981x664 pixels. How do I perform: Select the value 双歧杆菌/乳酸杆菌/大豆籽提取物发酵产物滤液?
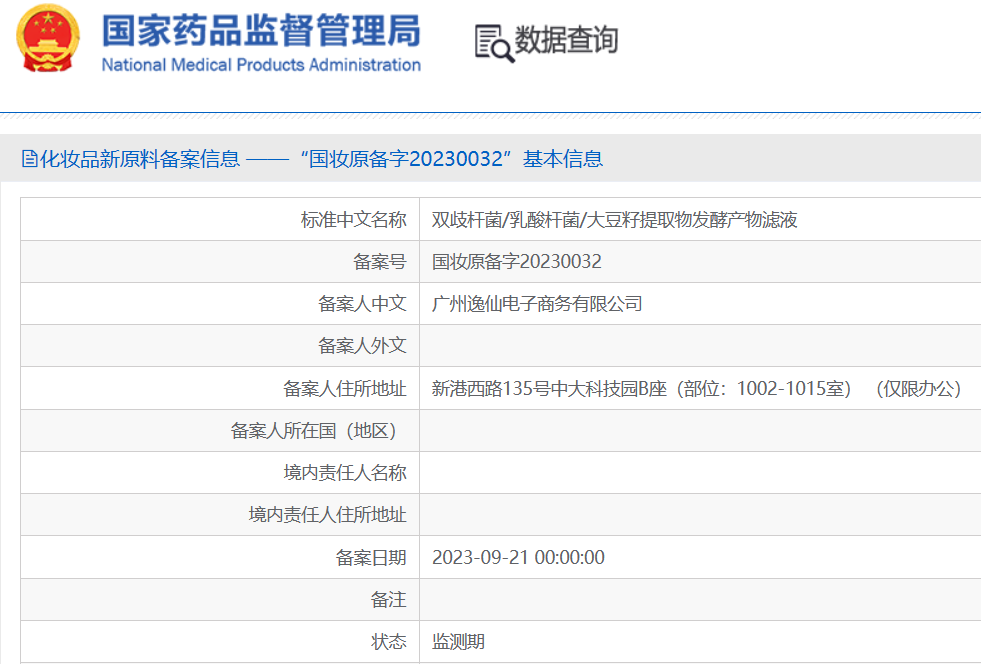click(x=614, y=220)
